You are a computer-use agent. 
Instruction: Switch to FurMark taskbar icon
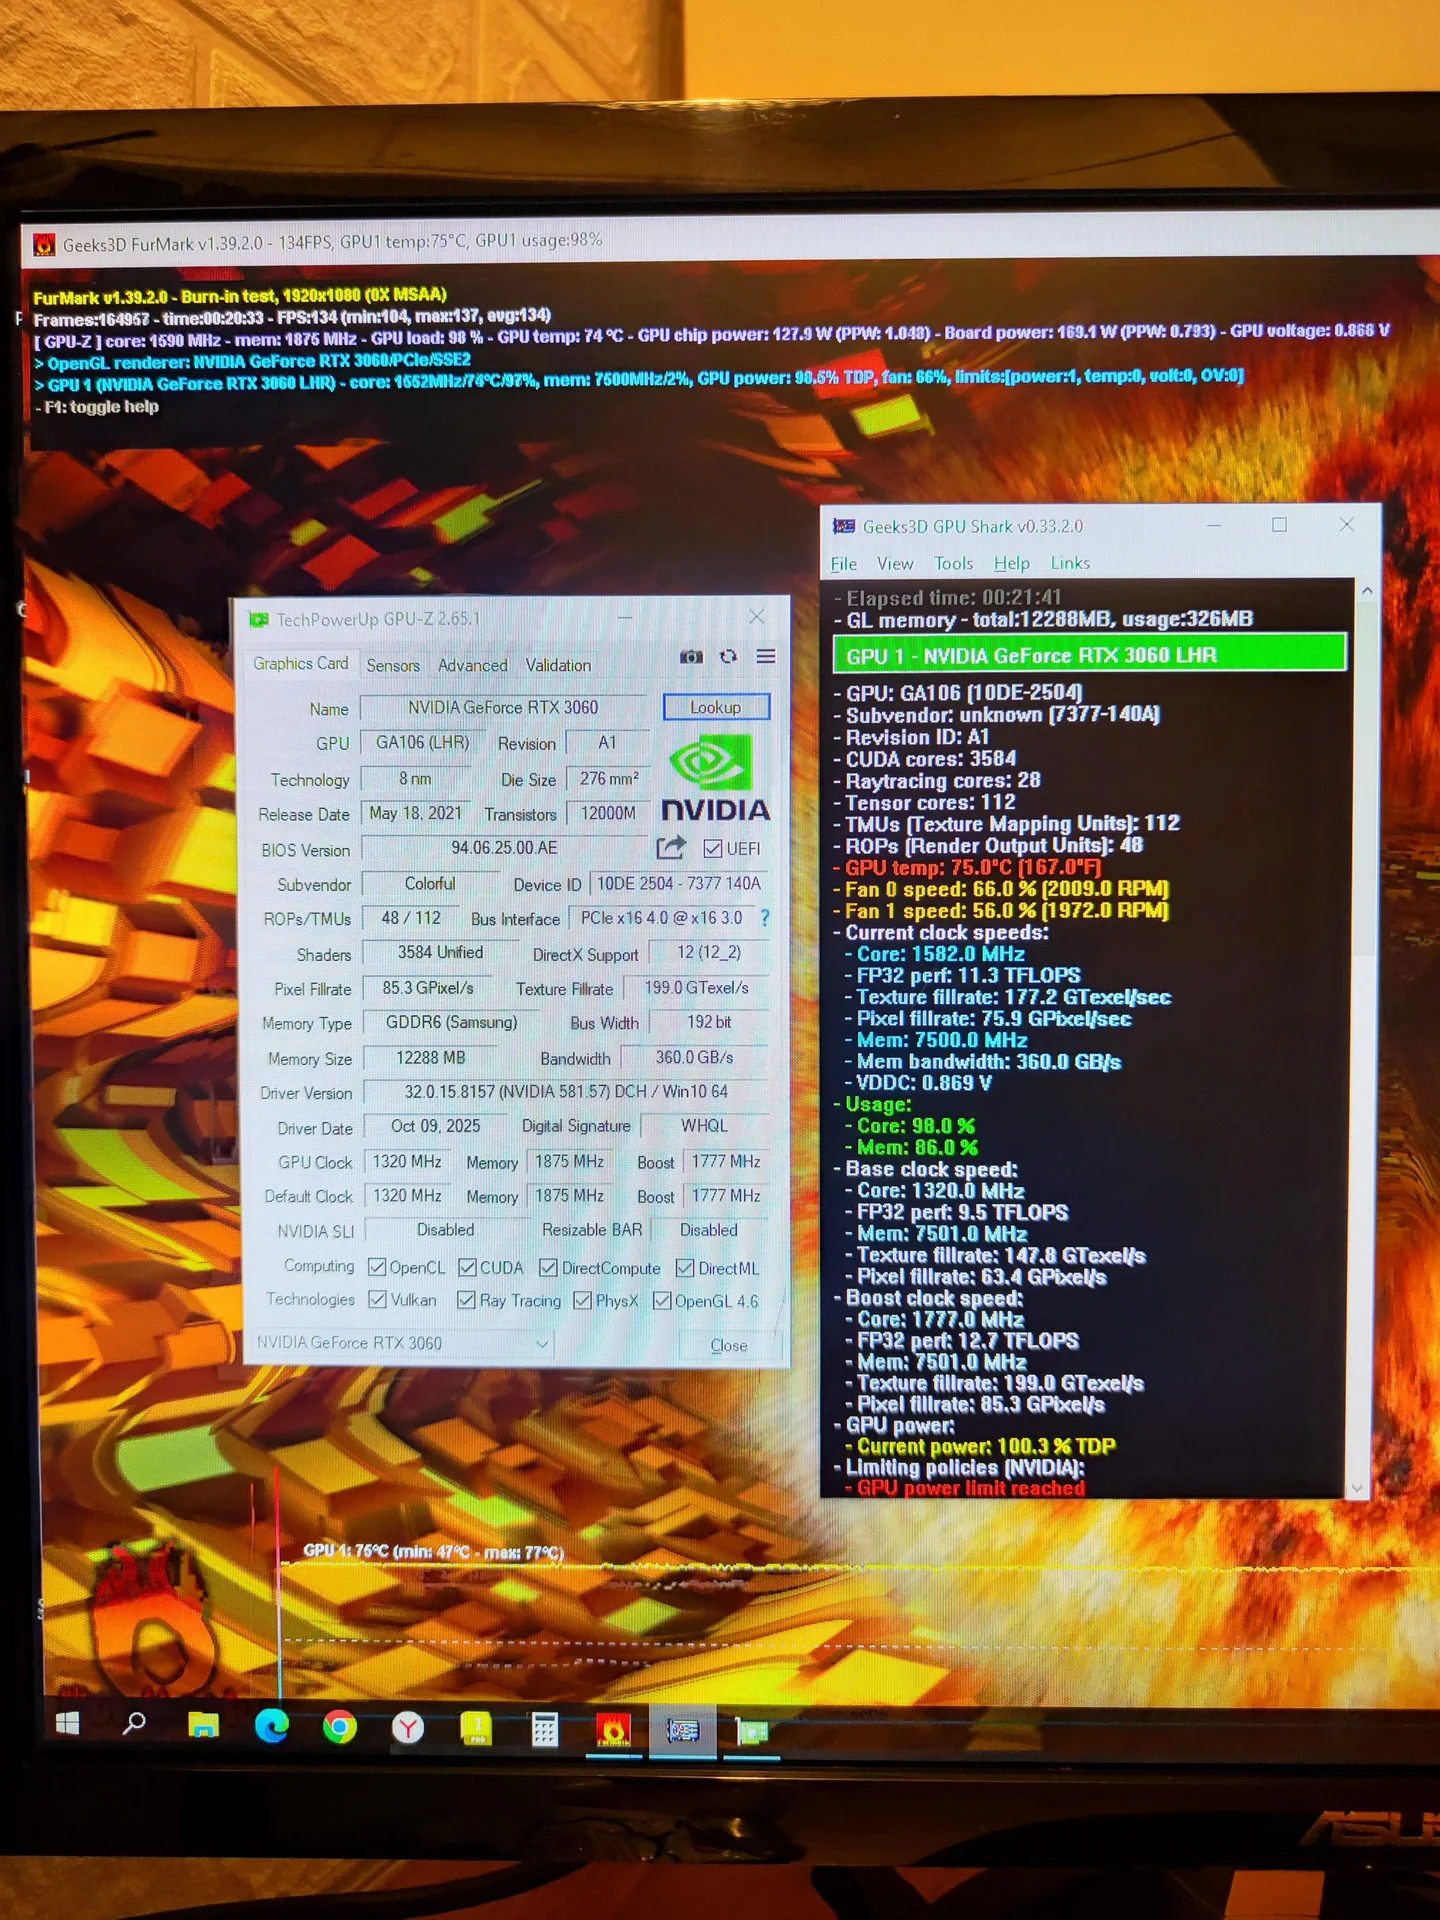coord(613,1730)
